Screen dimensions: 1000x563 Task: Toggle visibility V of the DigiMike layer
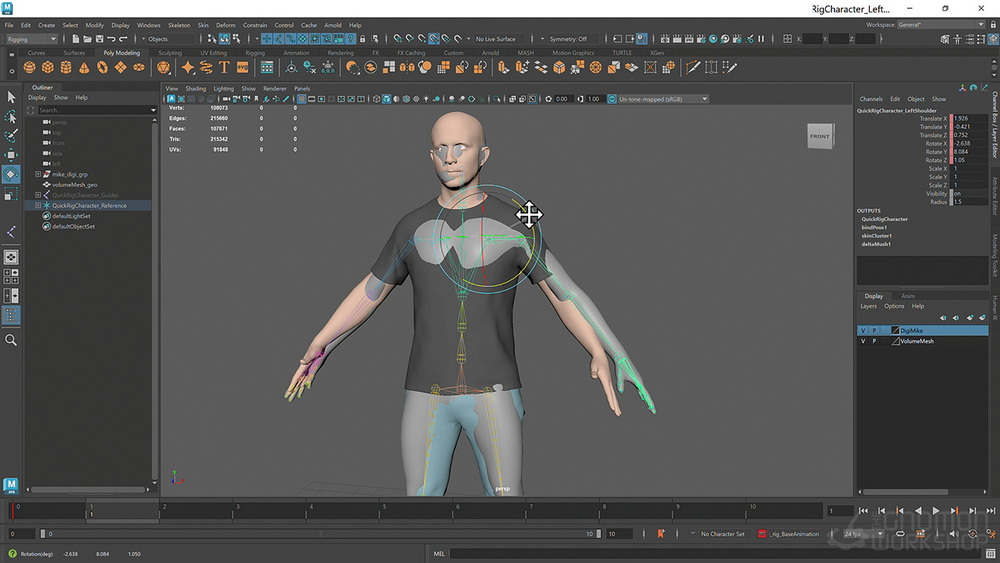click(x=863, y=330)
